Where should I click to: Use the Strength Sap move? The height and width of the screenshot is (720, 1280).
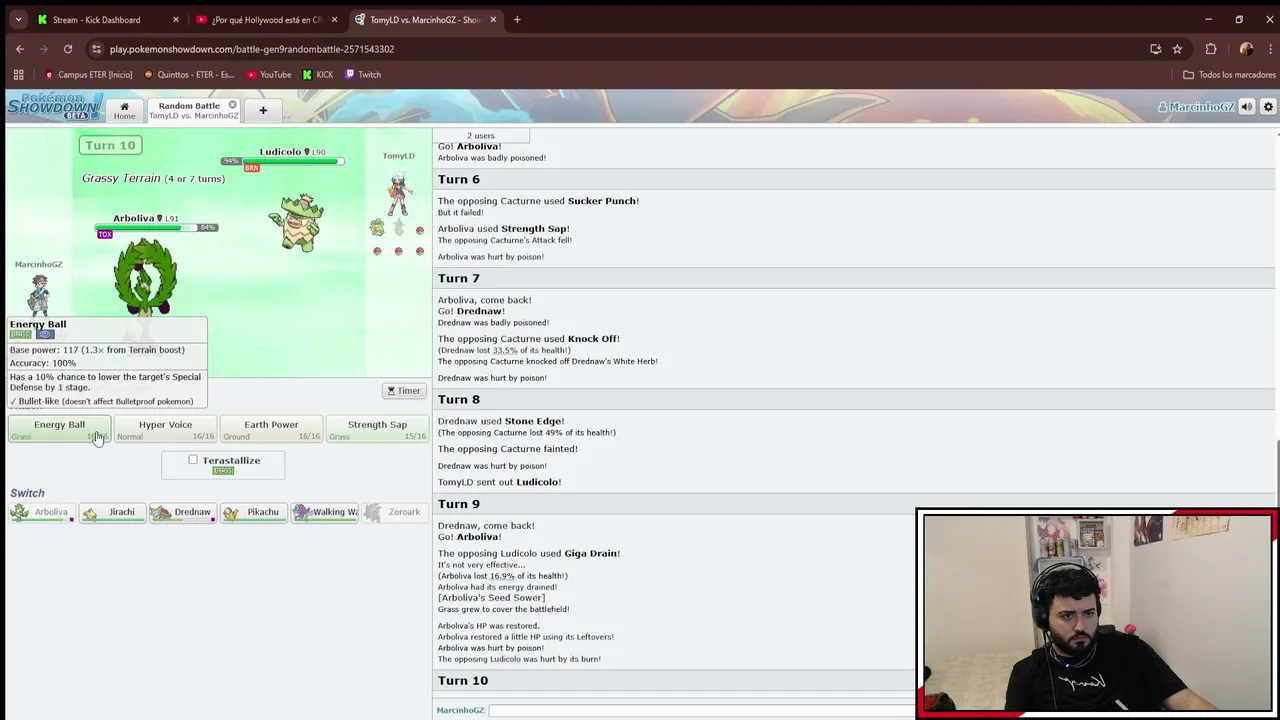[x=377, y=430]
